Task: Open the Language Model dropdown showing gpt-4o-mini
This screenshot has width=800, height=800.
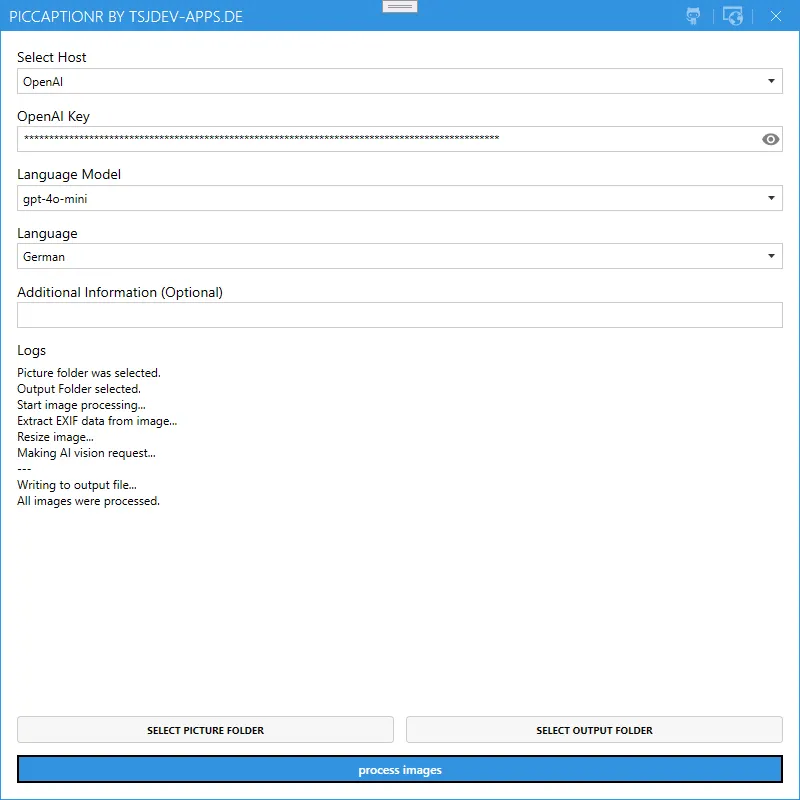Action: point(399,198)
